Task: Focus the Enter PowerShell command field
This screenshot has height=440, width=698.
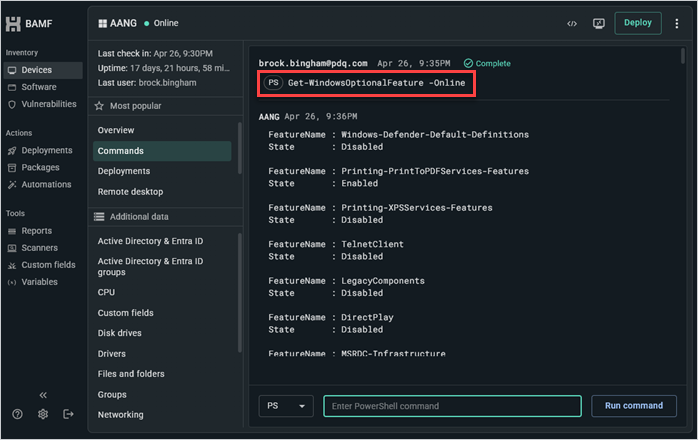Action: click(x=452, y=406)
